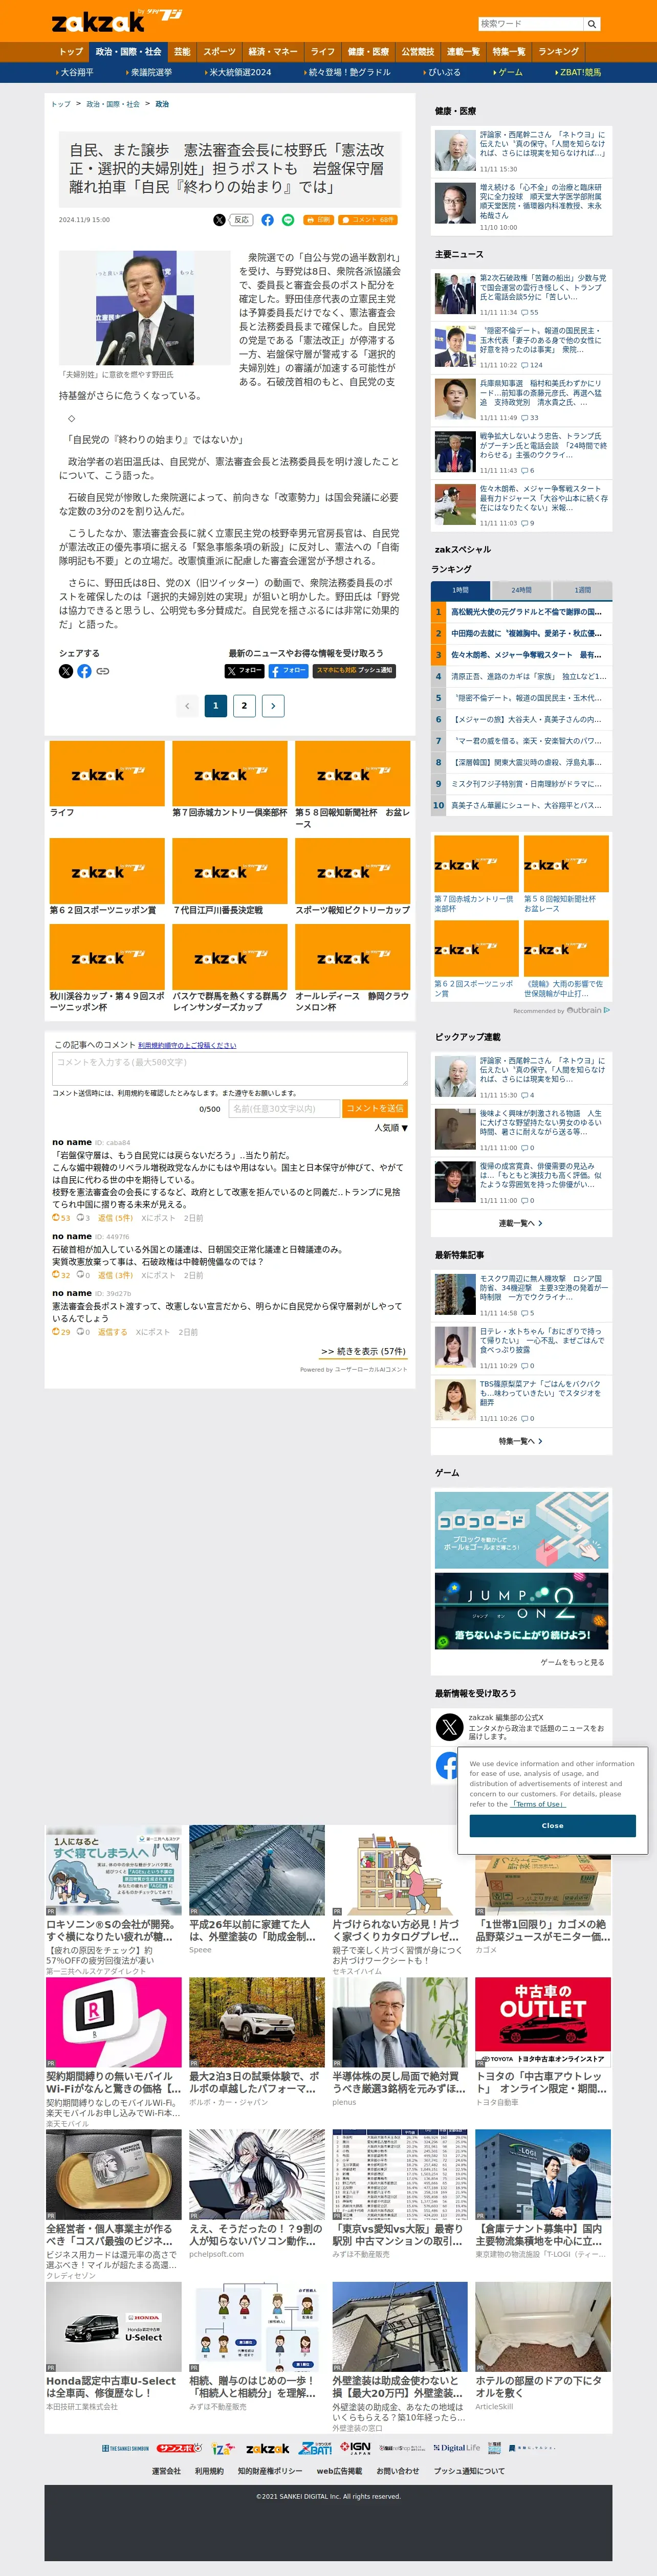Expand 返信 (3件) replies
Viewport: 657px width, 2576px height.
(115, 1275)
